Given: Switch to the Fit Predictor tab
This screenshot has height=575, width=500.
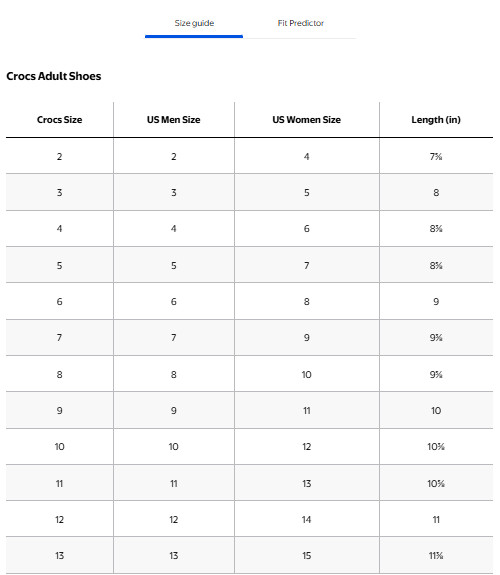Looking at the screenshot, I should [x=300, y=23].
